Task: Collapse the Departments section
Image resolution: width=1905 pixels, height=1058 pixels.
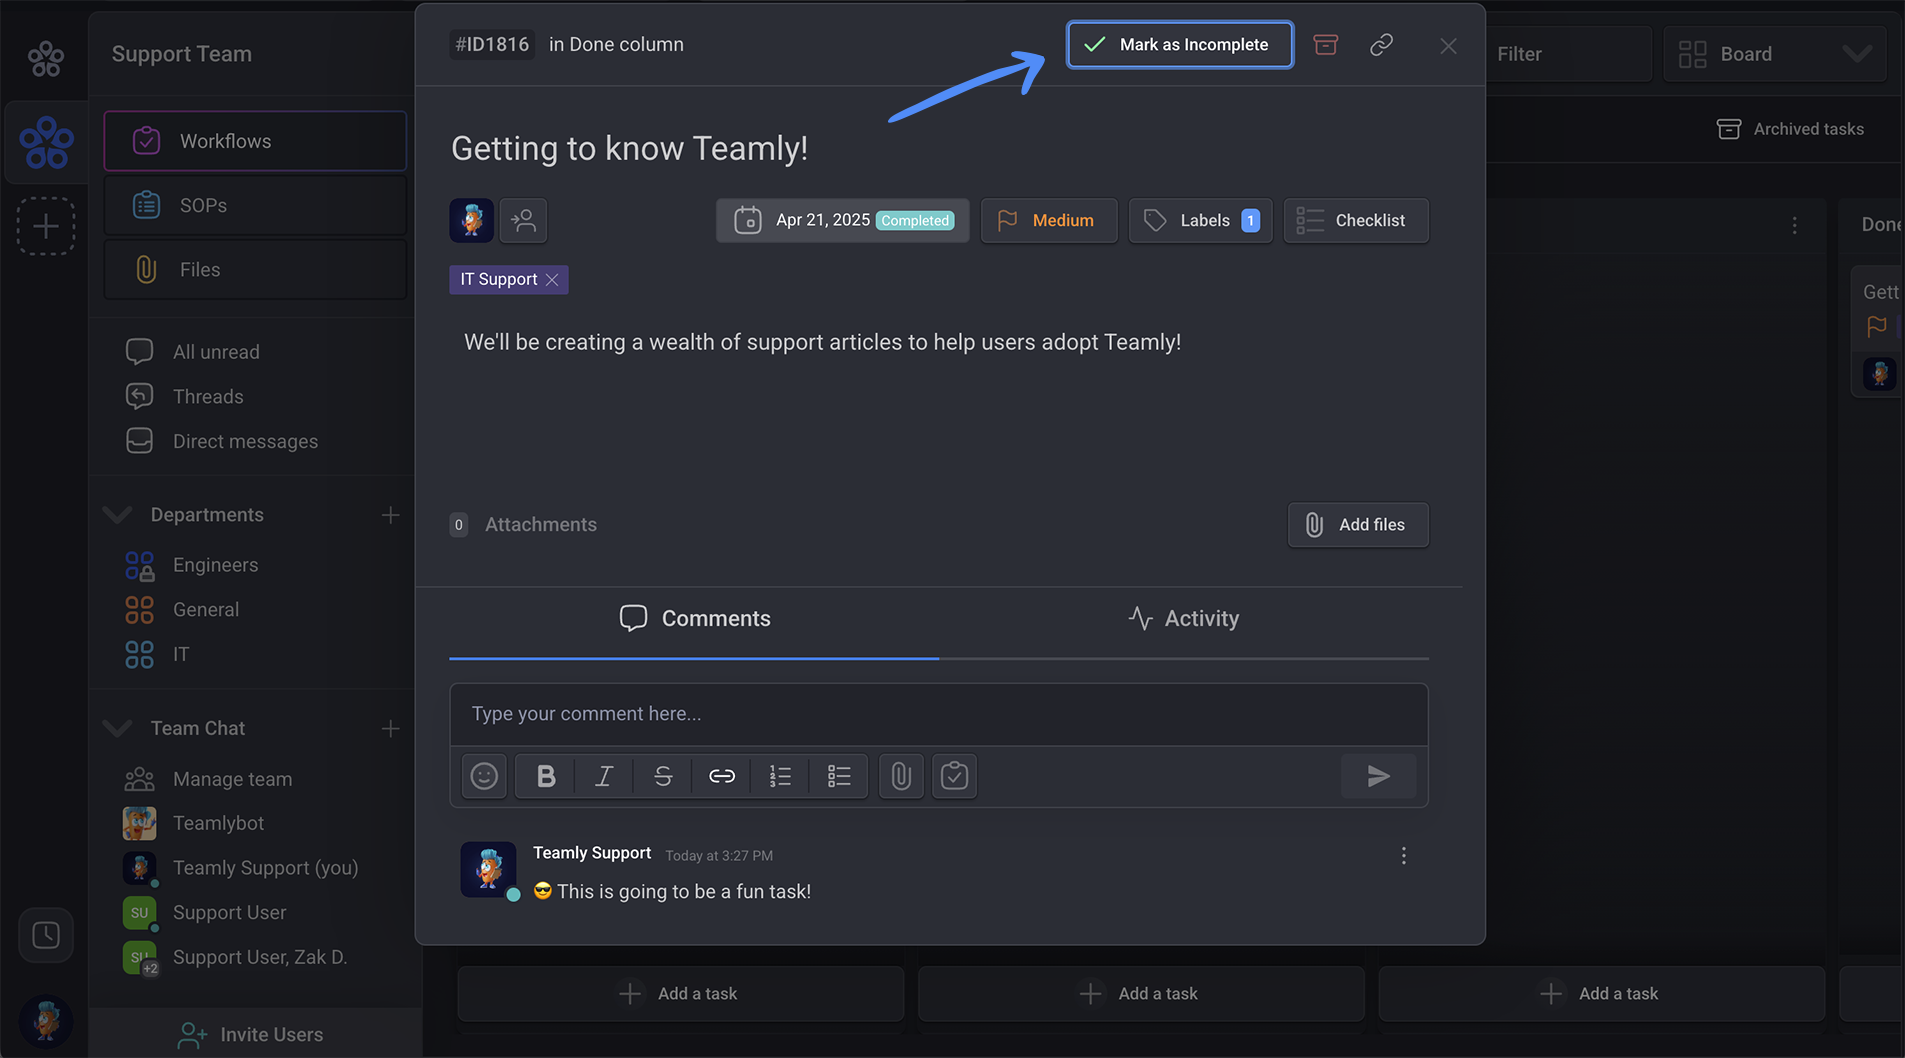Action: click(x=117, y=515)
